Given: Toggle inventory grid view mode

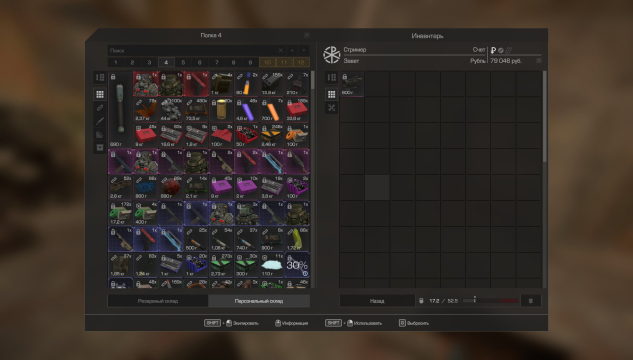Looking at the screenshot, I should coord(331,94).
